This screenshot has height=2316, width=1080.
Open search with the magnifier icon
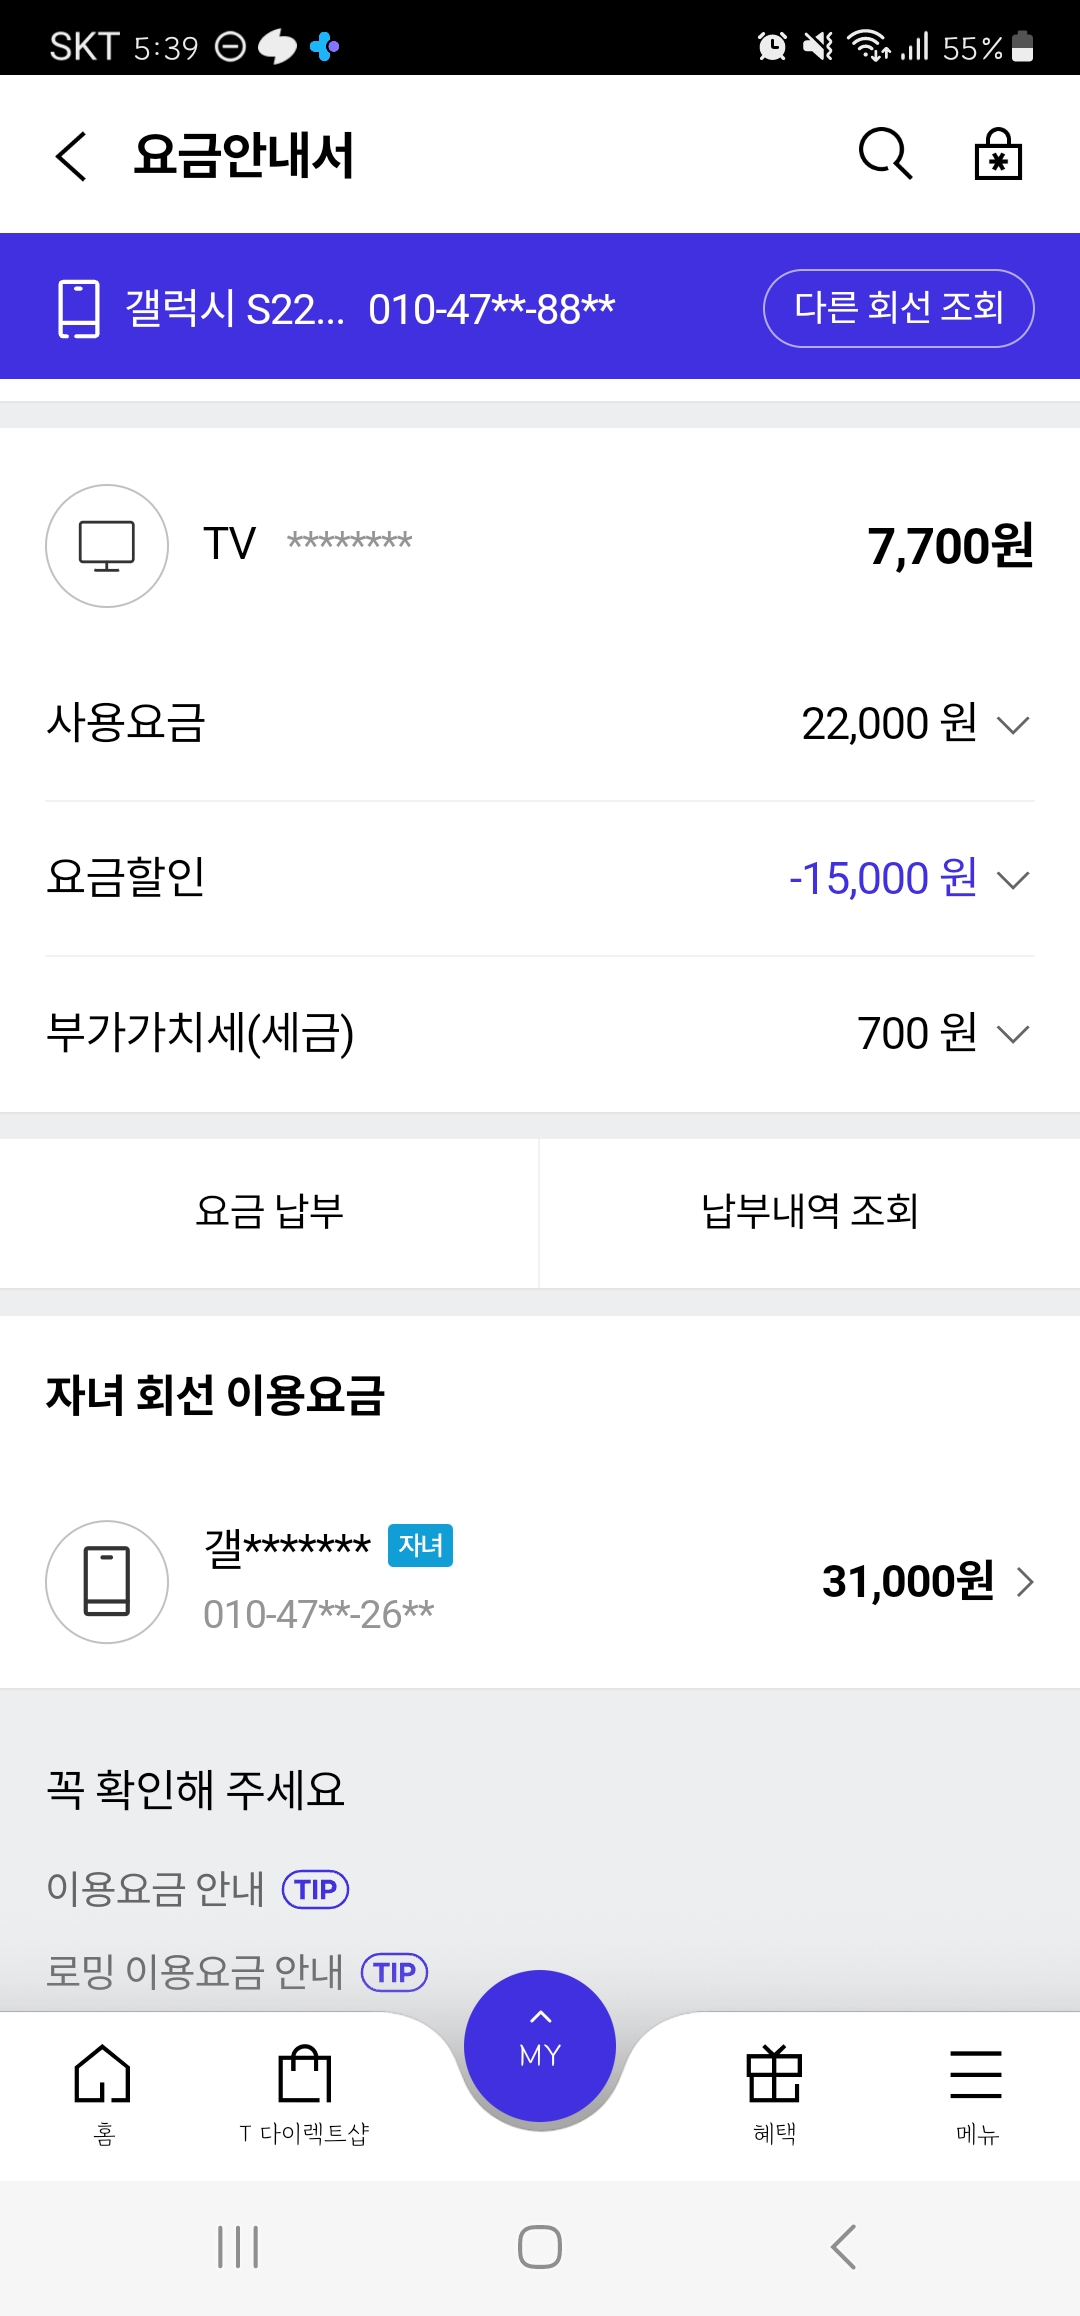click(885, 154)
